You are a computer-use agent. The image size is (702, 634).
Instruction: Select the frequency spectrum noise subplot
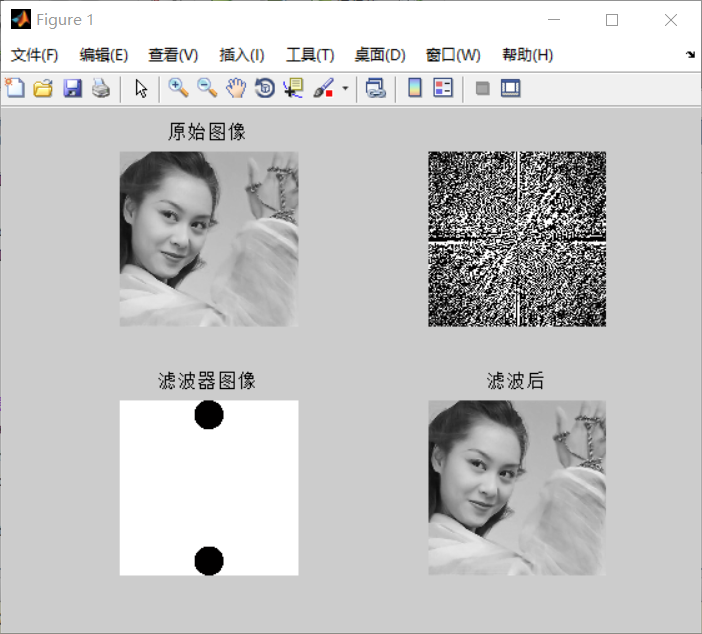[x=517, y=239]
